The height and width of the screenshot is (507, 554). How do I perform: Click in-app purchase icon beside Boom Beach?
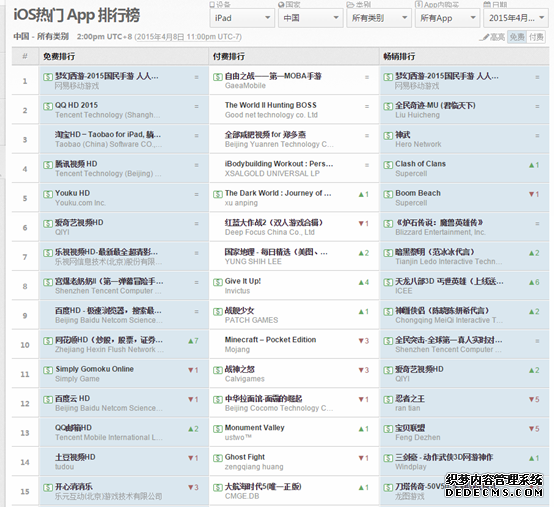coord(388,194)
